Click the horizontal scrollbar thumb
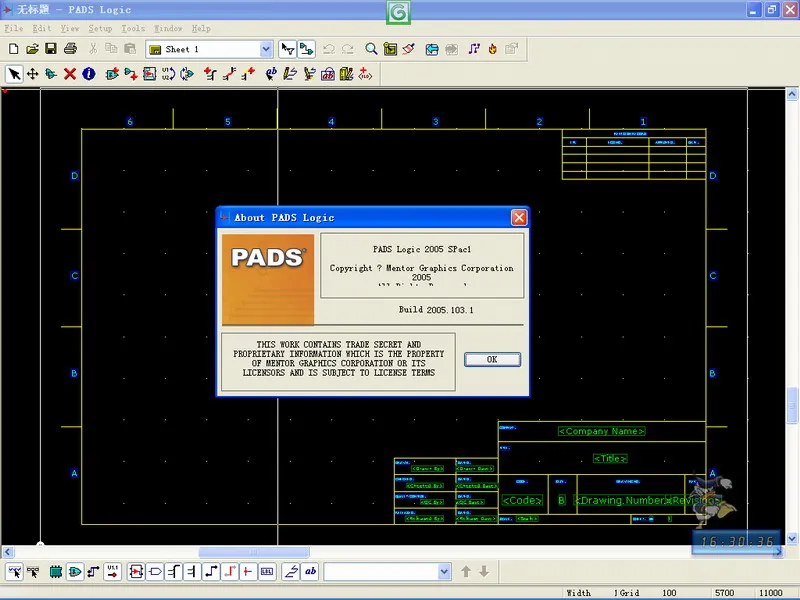Image resolution: width=800 pixels, height=600 pixels. point(254,552)
